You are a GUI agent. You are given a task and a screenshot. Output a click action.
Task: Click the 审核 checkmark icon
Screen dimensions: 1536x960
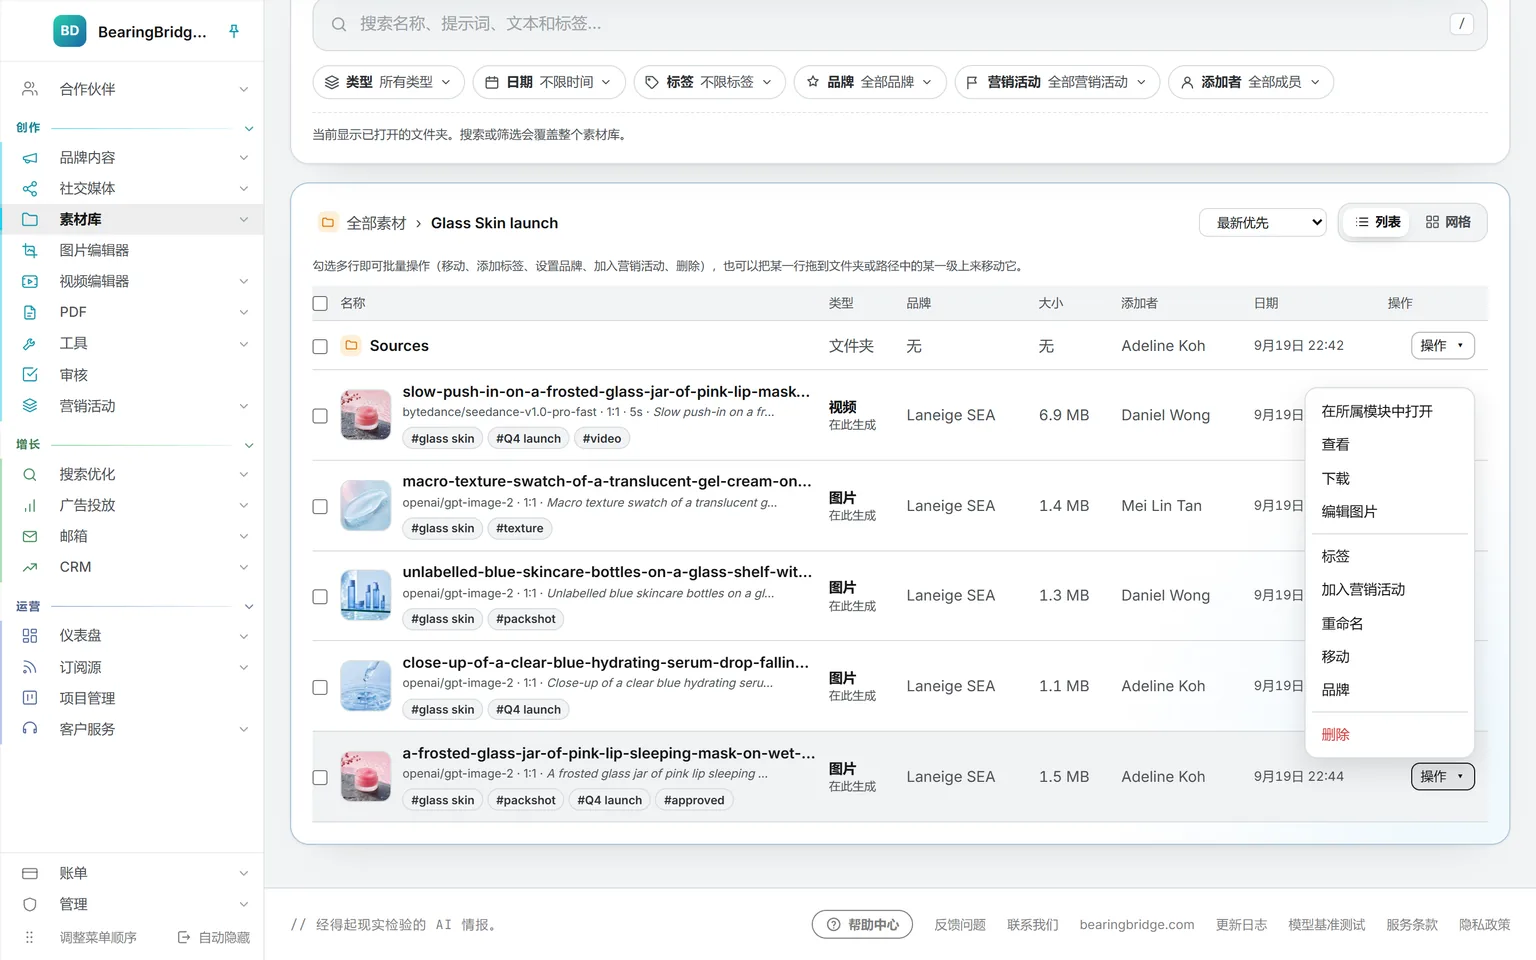click(30, 375)
